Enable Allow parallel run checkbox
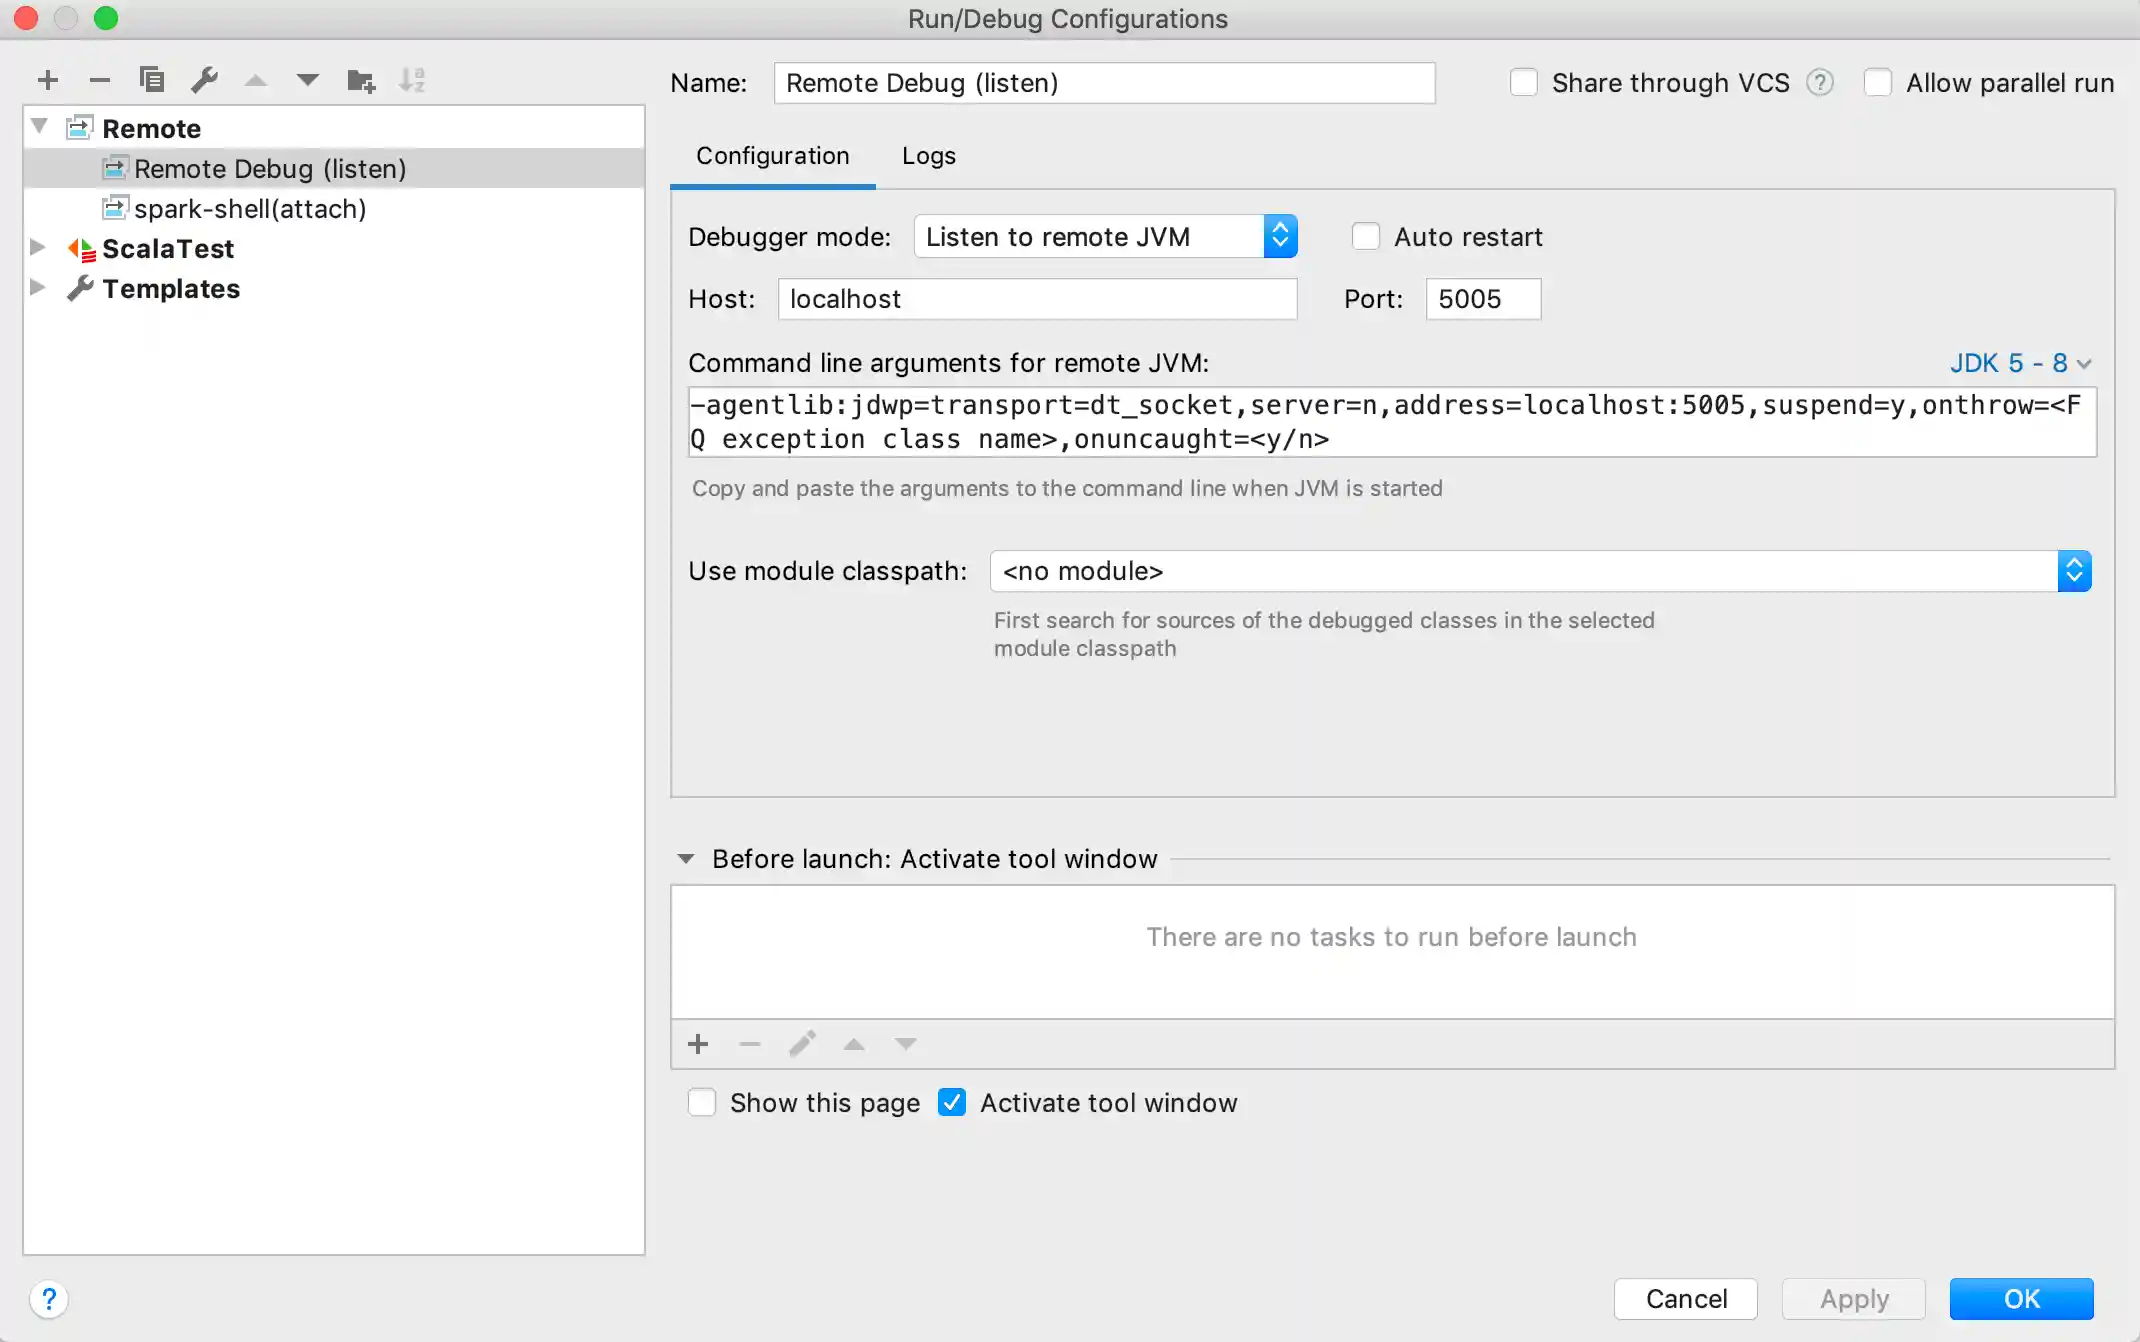The height and width of the screenshot is (1342, 2140). tap(1878, 83)
